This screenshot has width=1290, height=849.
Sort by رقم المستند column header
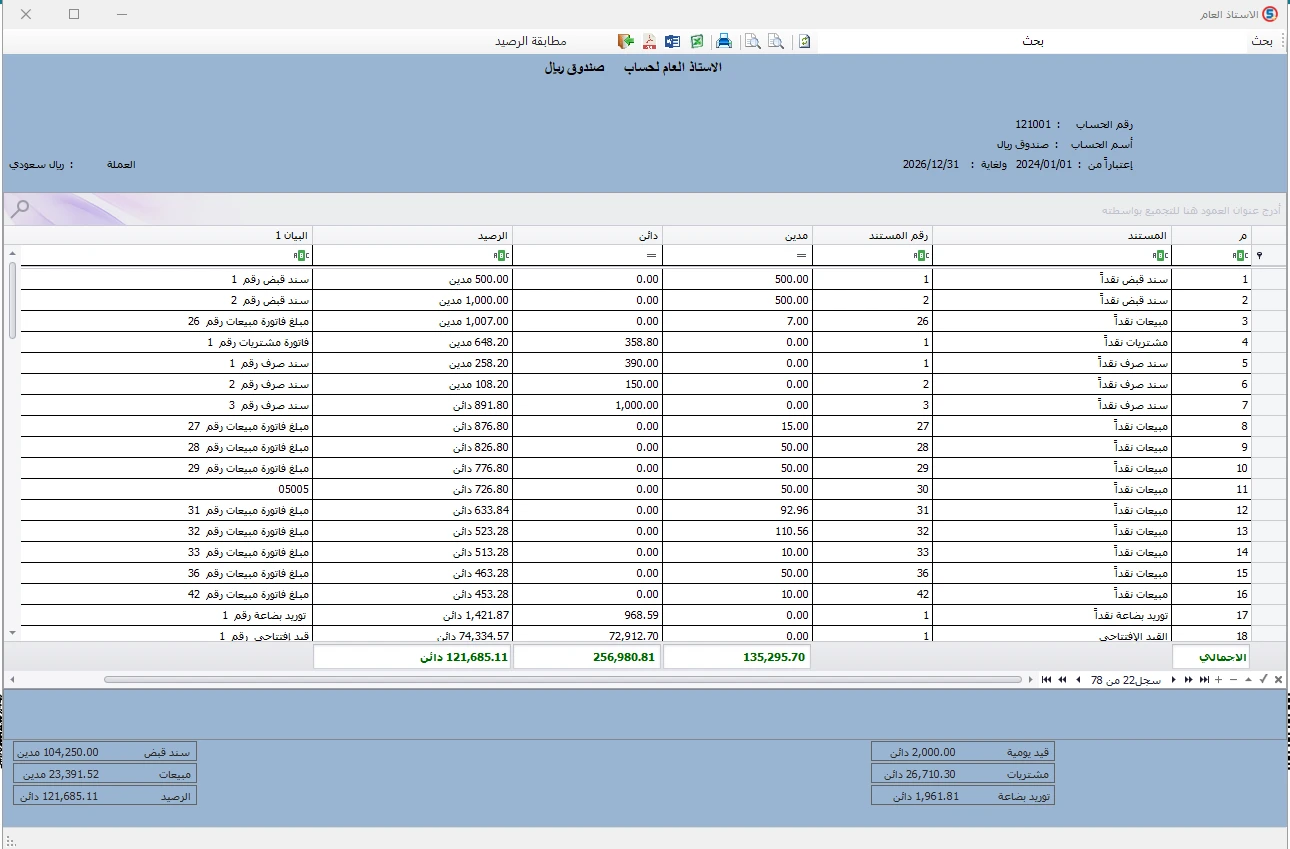(872, 235)
